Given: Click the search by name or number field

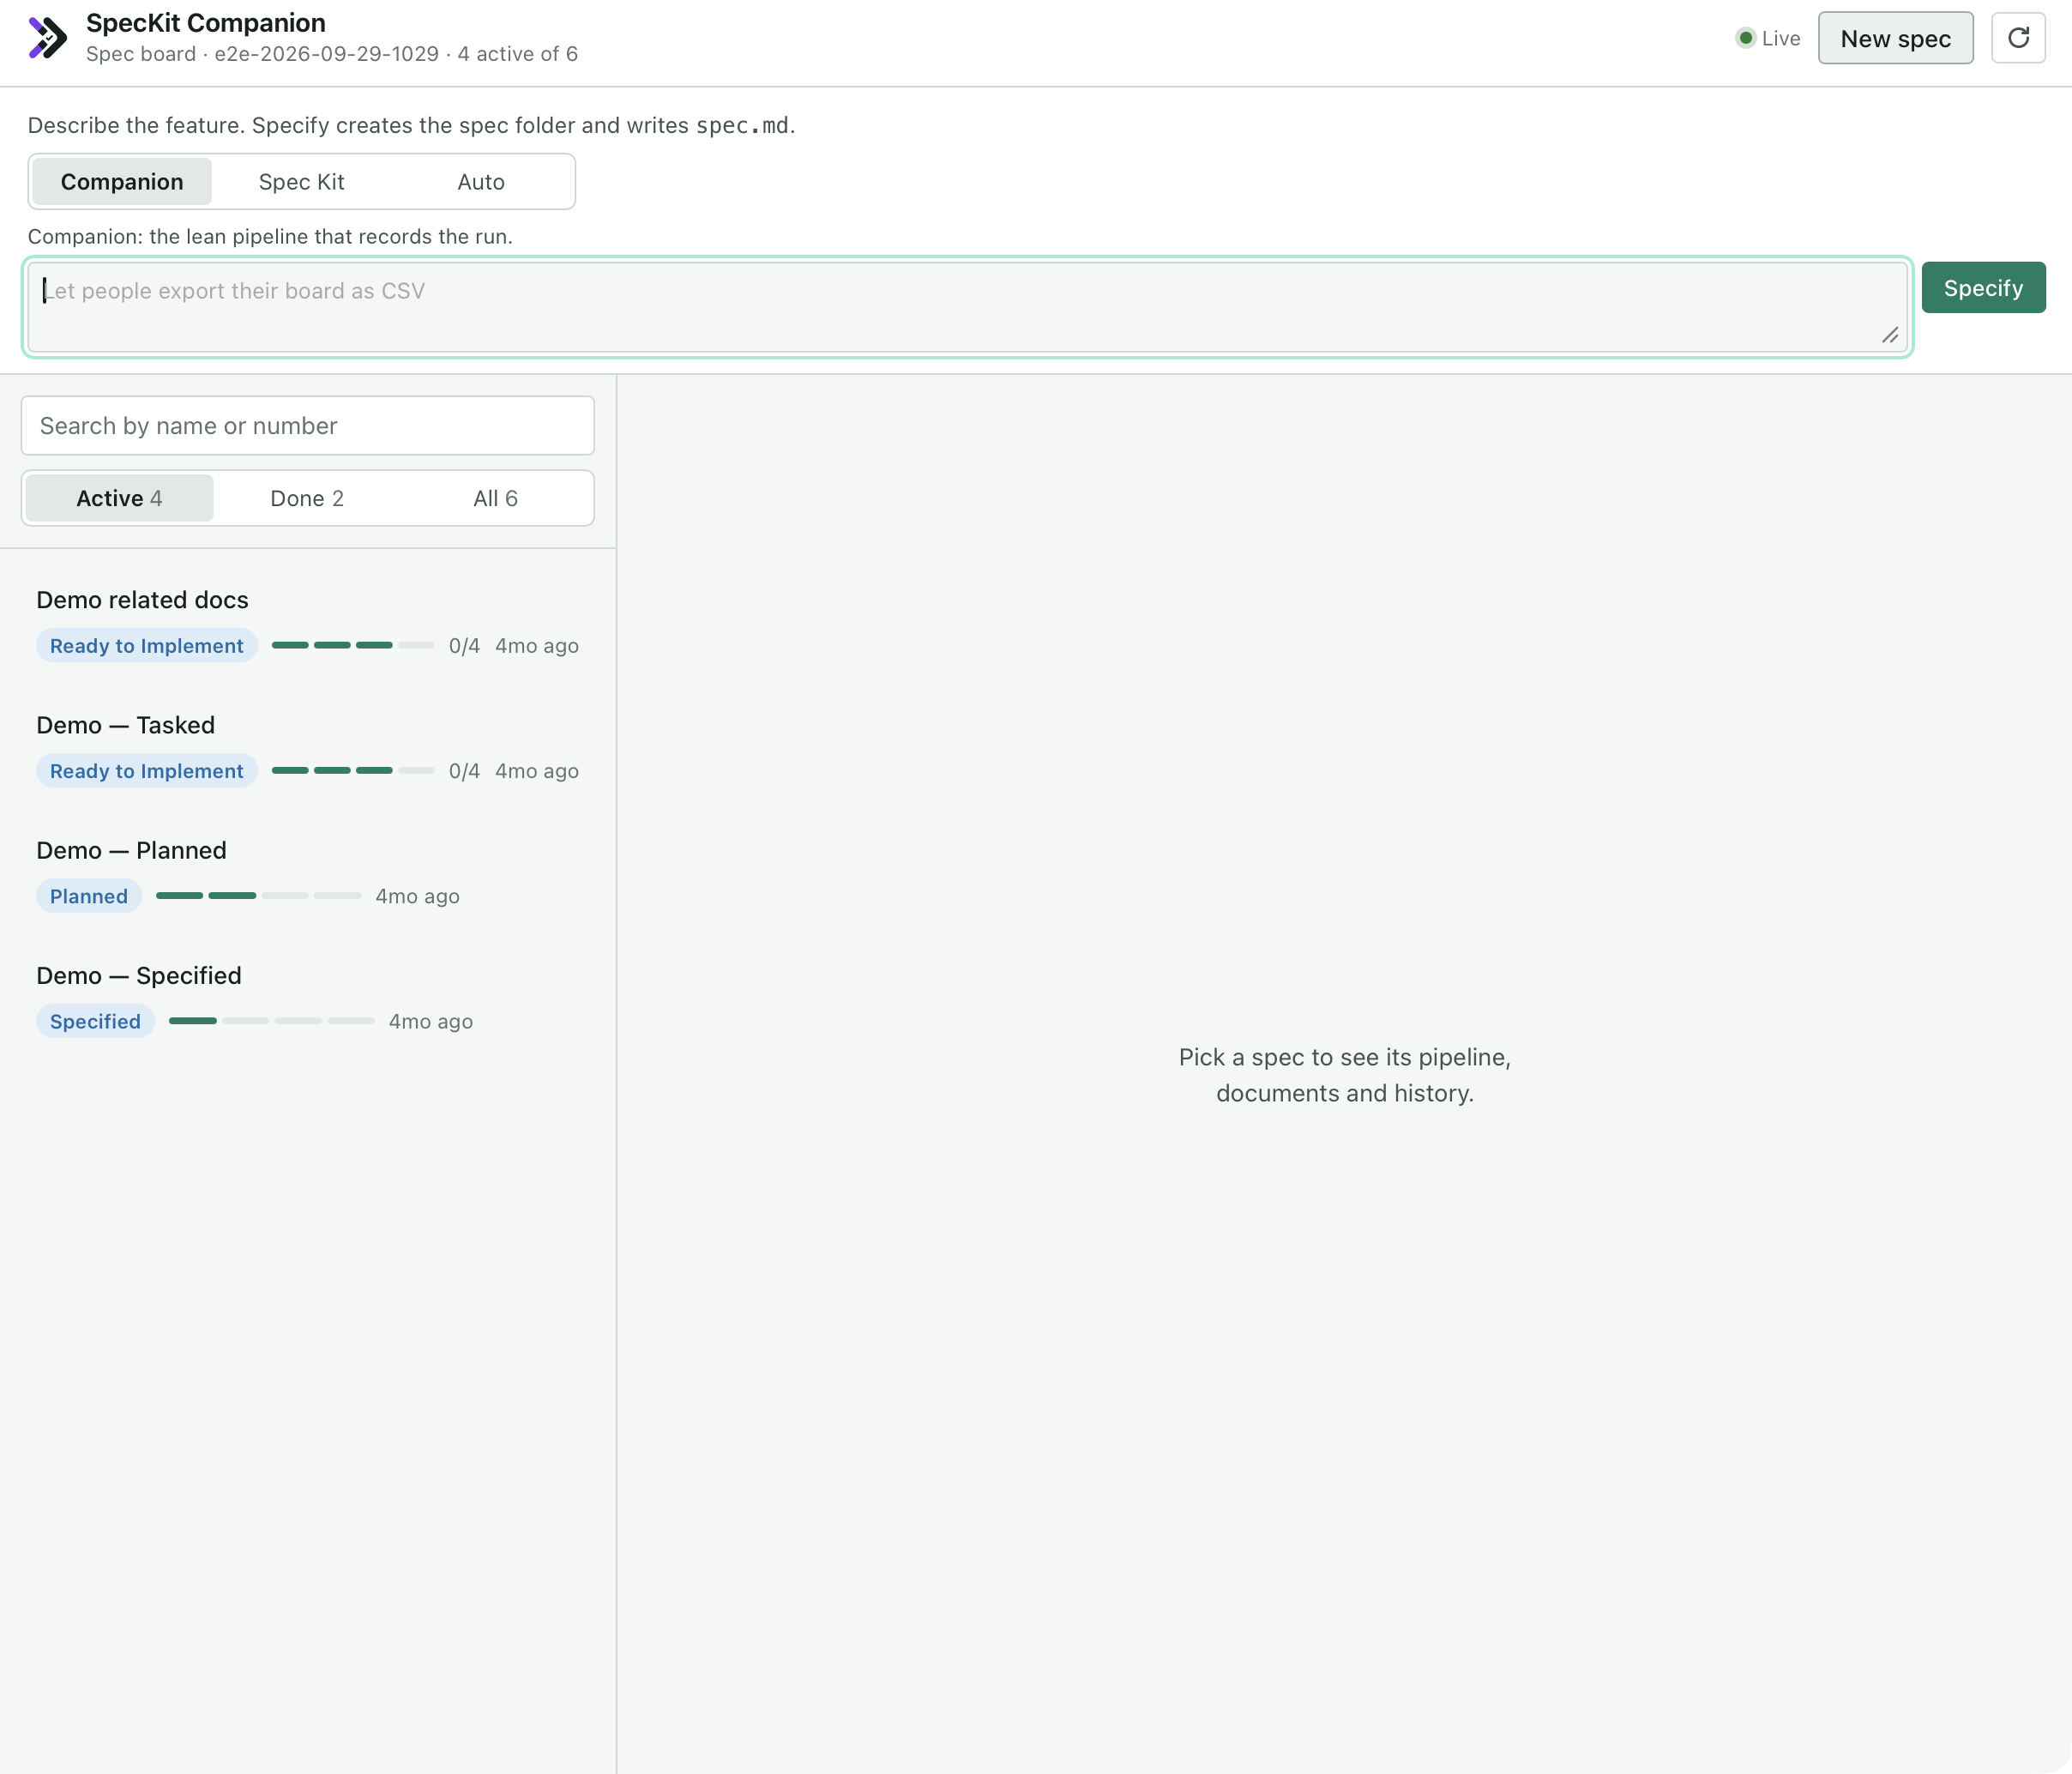Looking at the screenshot, I should click(x=308, y=426).
